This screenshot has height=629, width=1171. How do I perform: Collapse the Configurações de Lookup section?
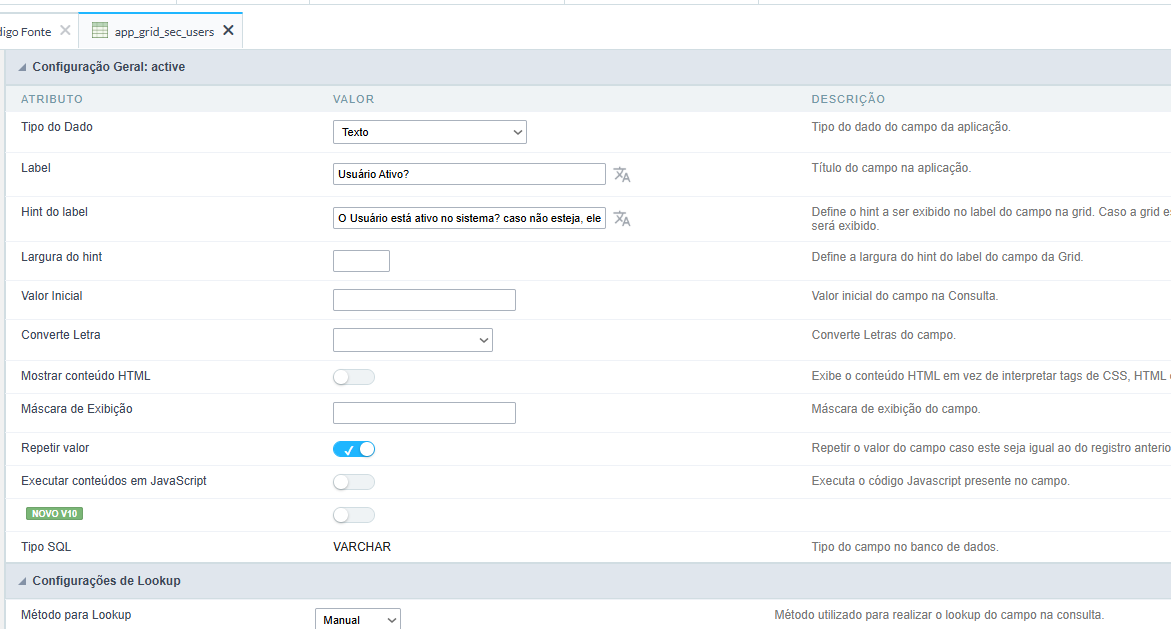22,581
